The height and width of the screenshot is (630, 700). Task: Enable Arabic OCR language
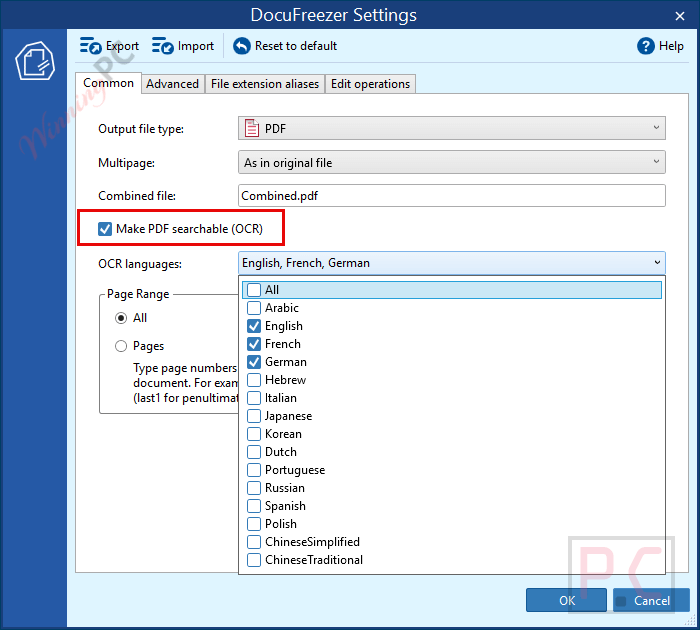[x=254, y=308]
